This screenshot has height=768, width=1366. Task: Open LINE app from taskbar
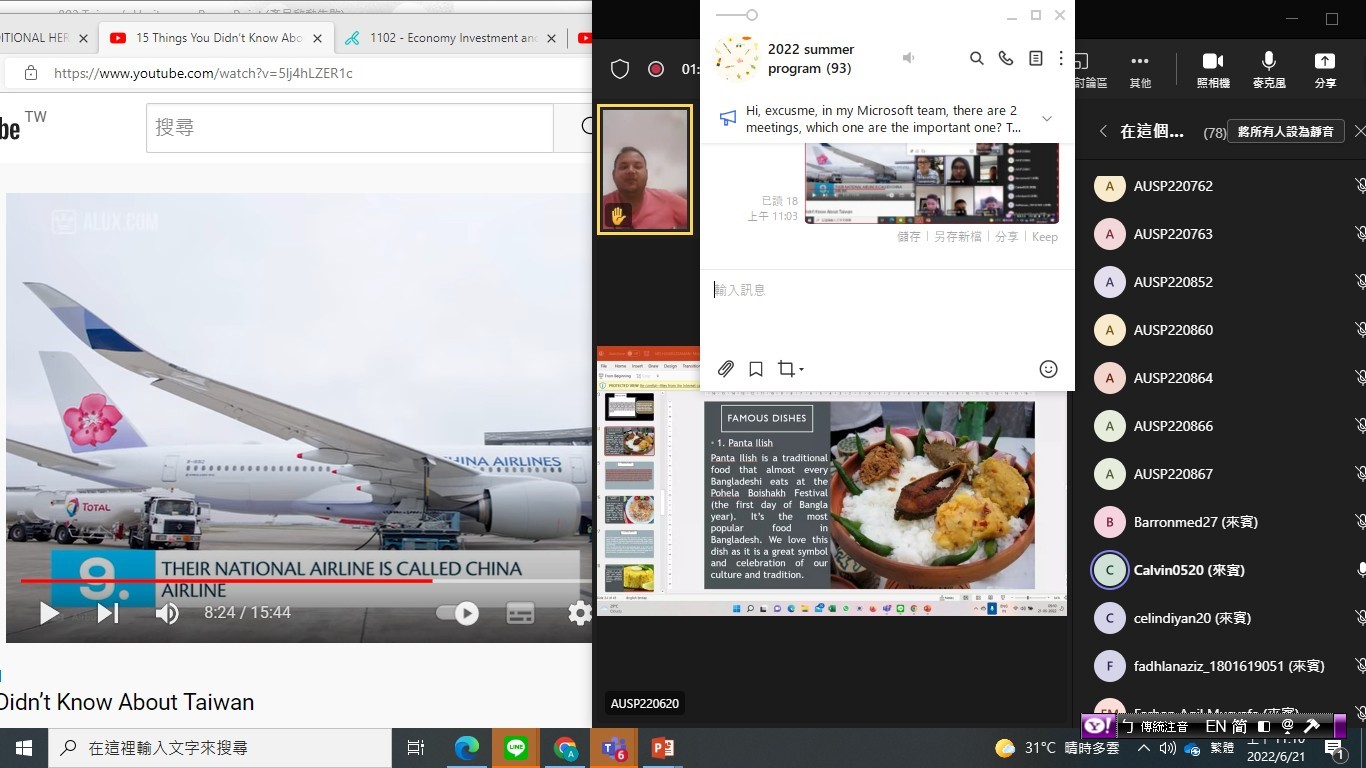tap(516, 748)
